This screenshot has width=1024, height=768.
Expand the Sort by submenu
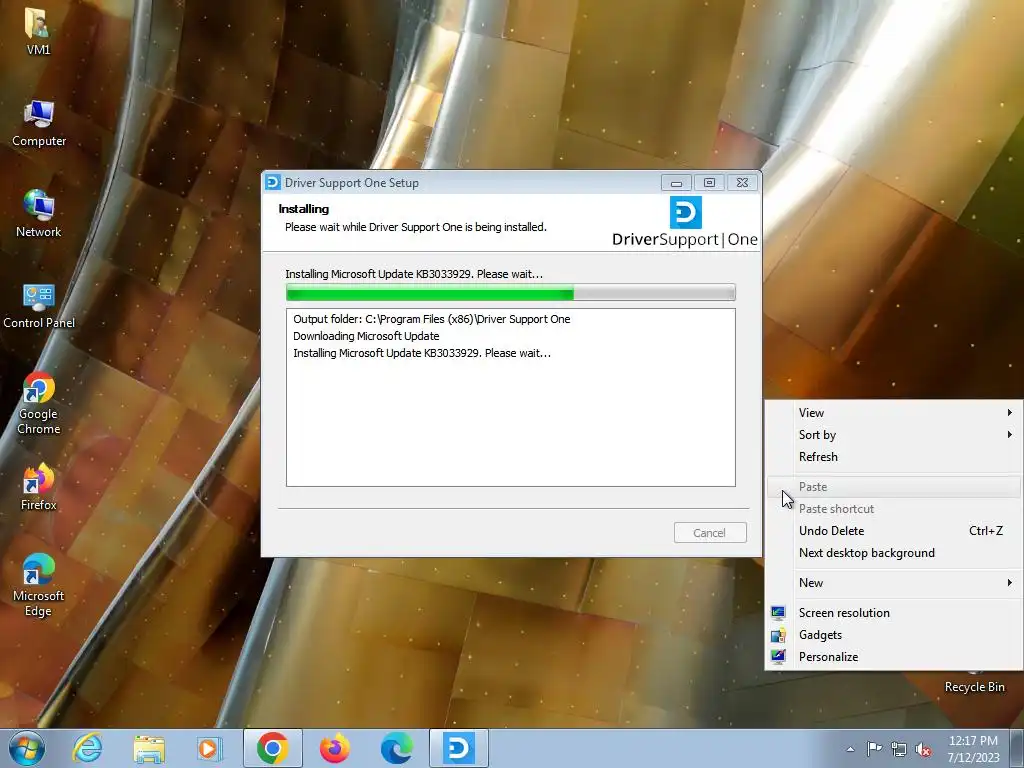[893, 435]
